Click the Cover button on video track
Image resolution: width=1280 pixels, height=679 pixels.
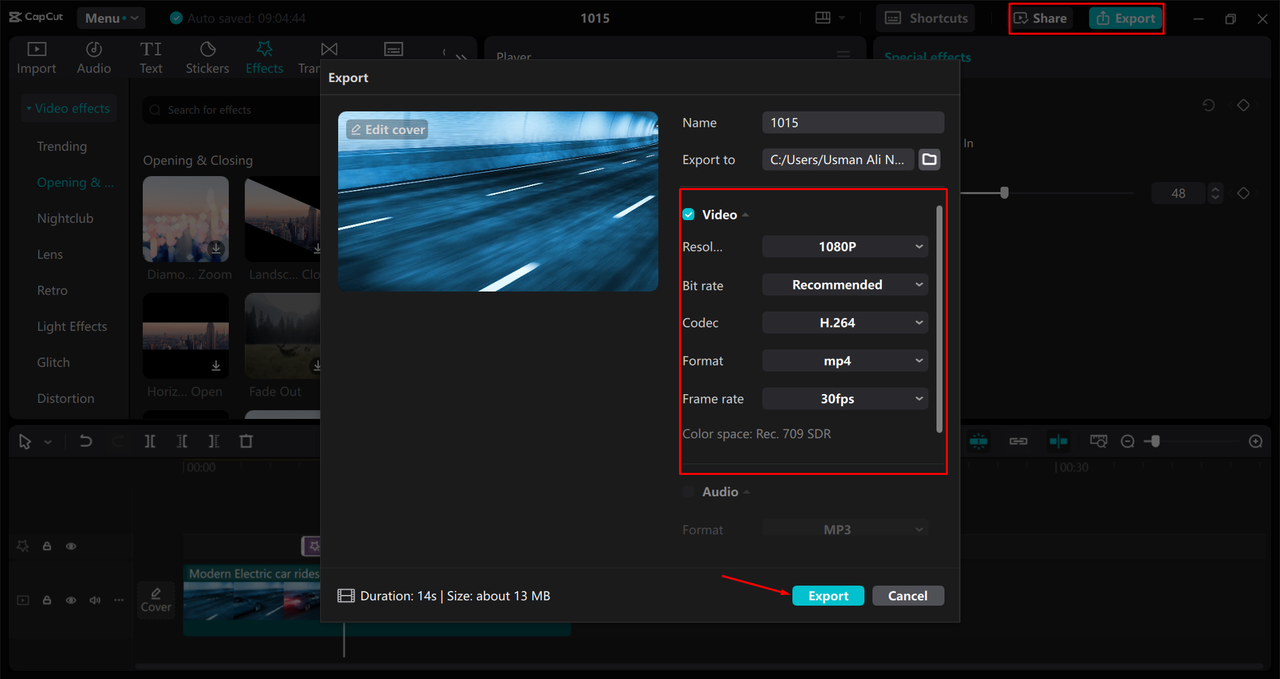[156, 600]
